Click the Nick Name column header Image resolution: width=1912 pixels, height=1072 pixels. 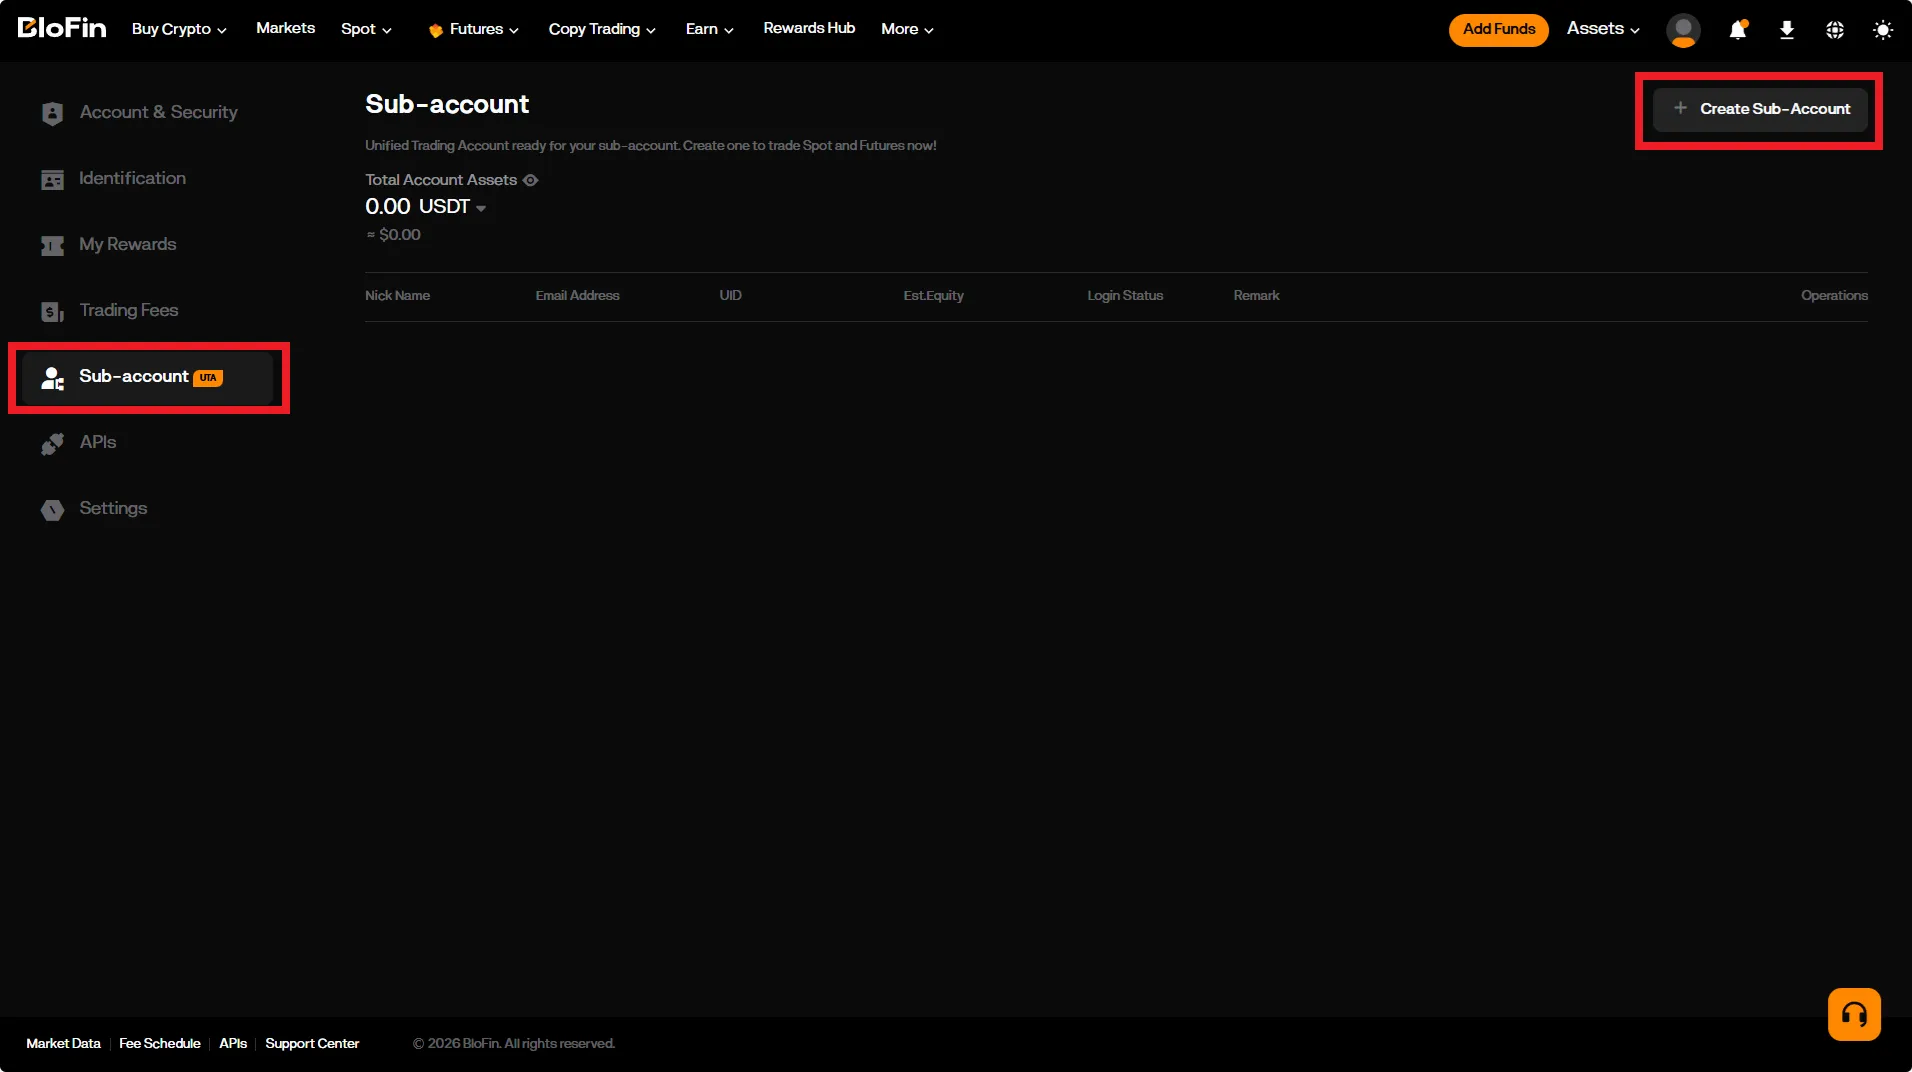pyautogui.click(x=397, y=296)
